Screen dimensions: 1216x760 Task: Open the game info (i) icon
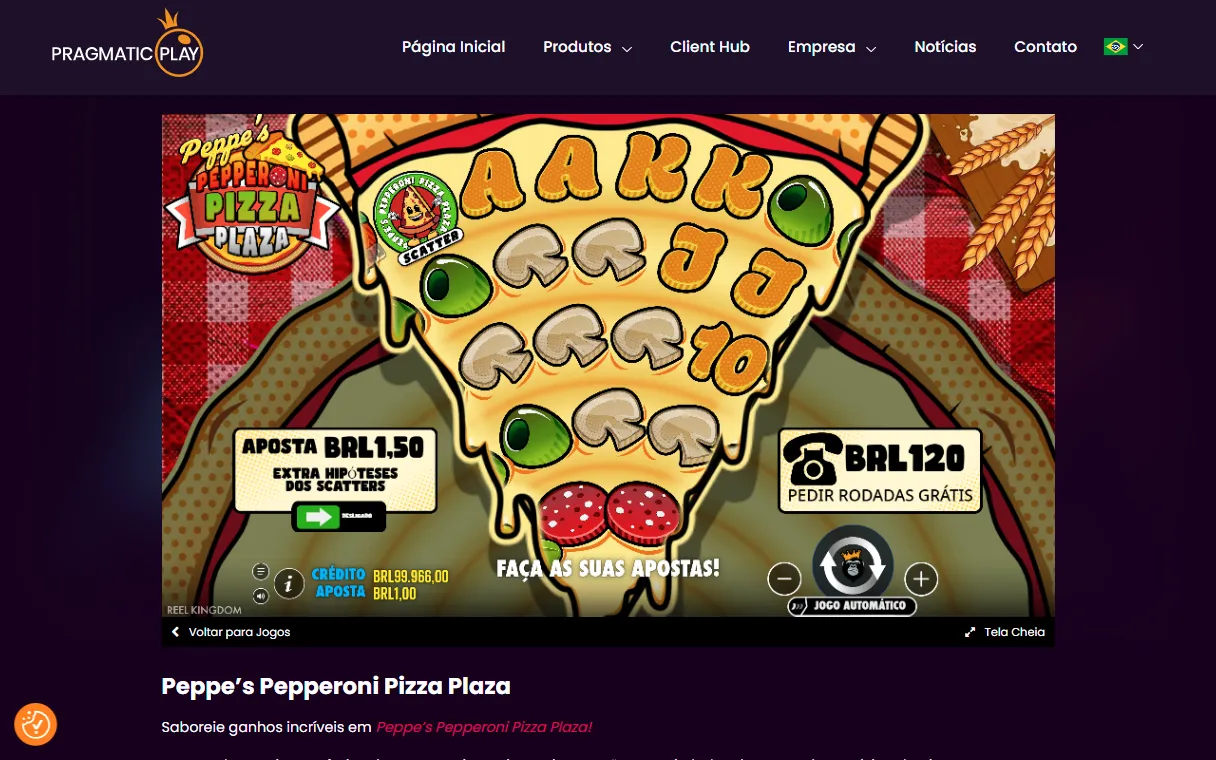coord(289,582)
